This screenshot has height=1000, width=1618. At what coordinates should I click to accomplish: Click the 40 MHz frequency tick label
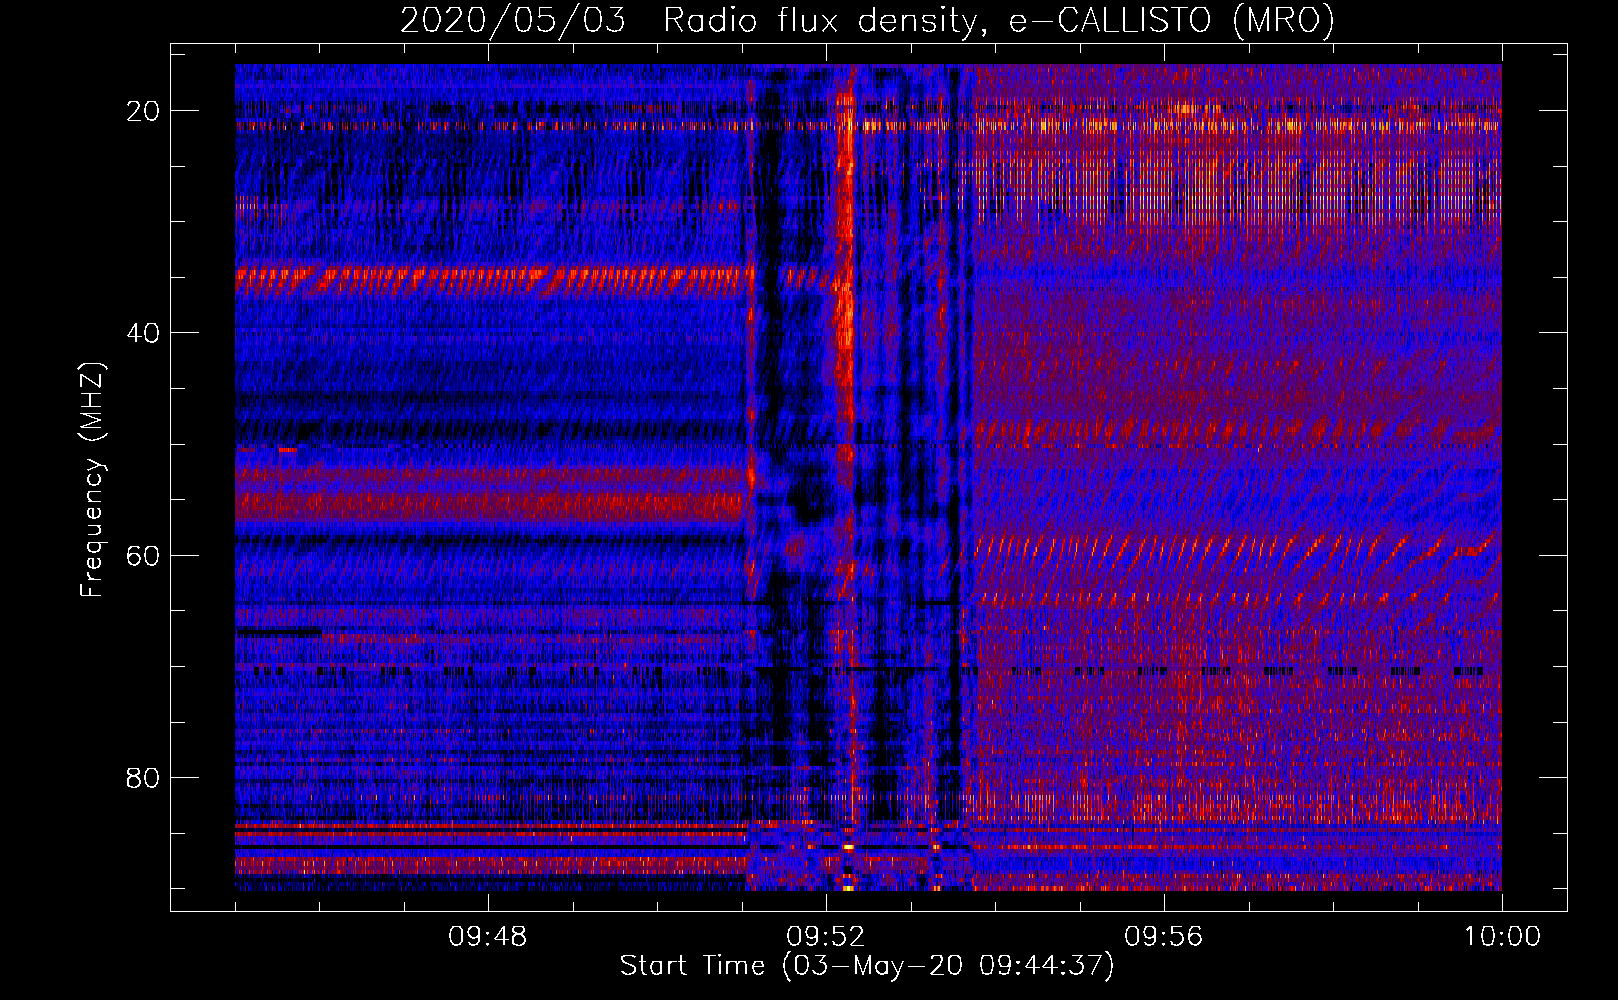143,333
